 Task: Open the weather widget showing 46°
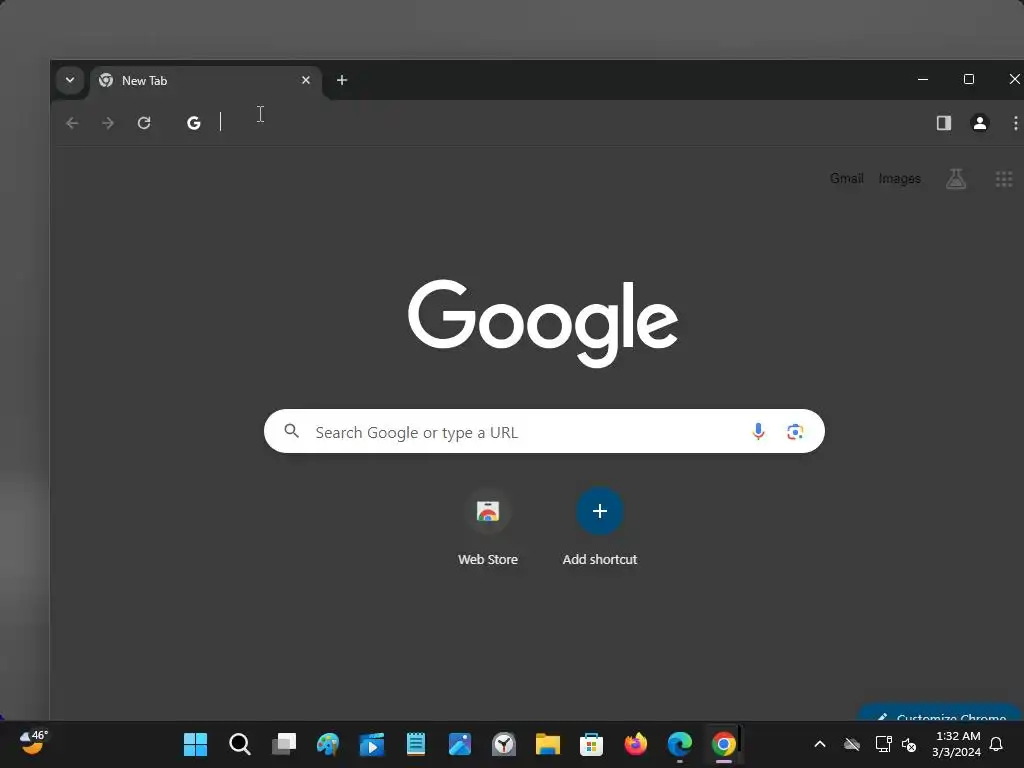tap(33, 742)
